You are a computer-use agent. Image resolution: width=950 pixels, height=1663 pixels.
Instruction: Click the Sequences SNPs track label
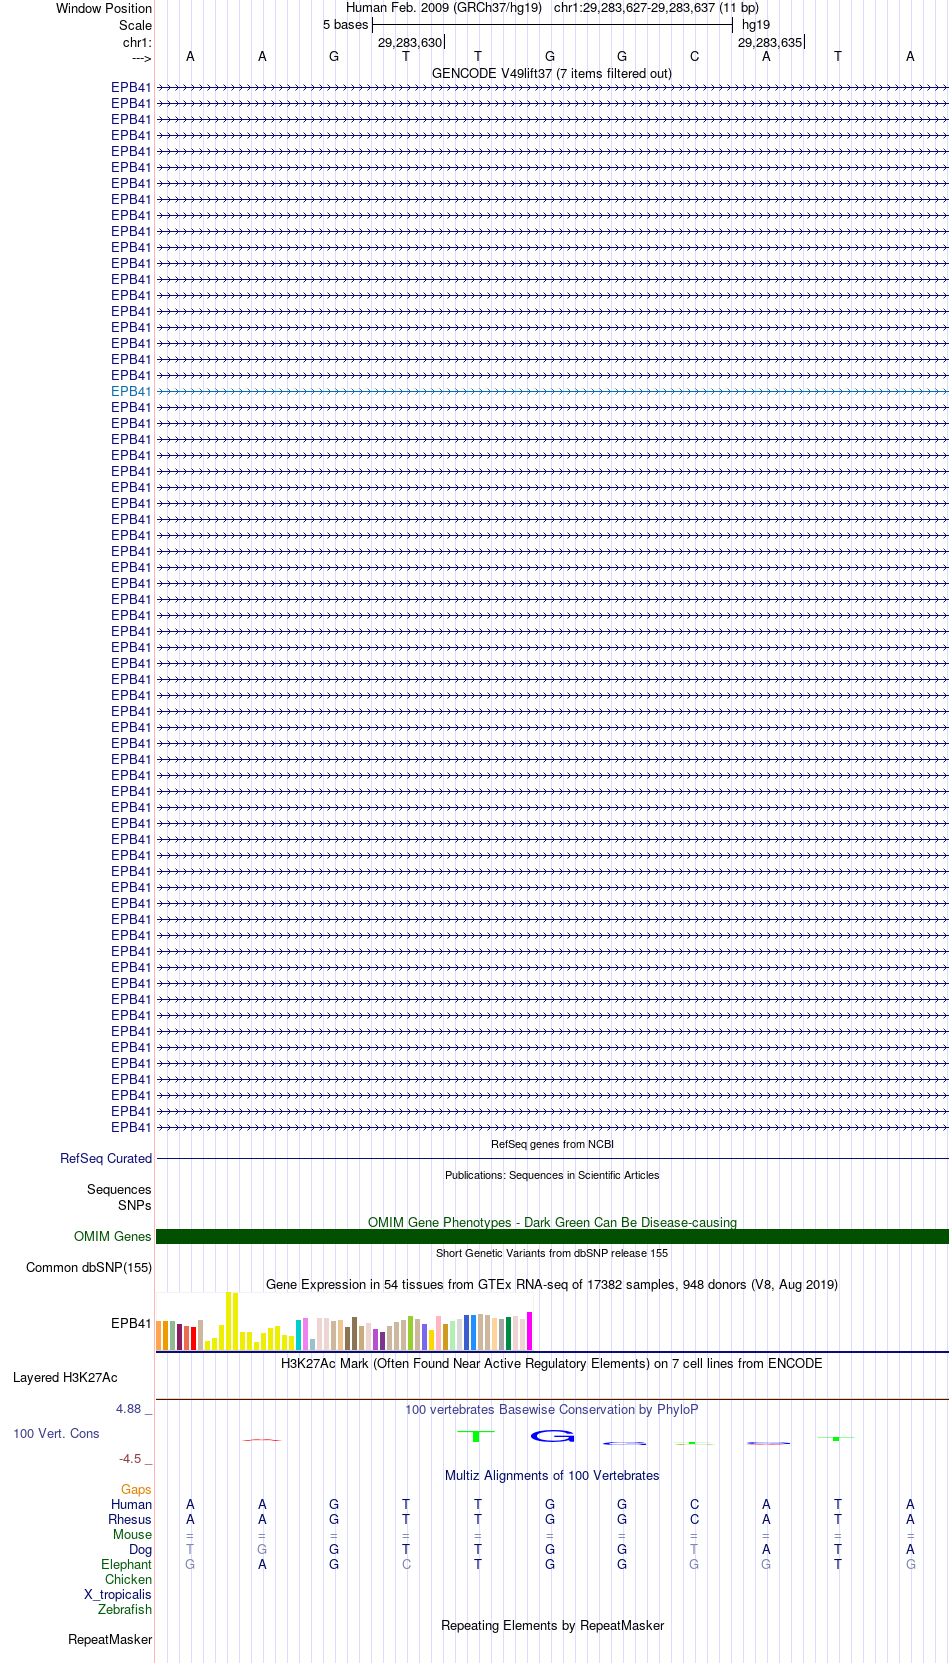coord(119,1198)
